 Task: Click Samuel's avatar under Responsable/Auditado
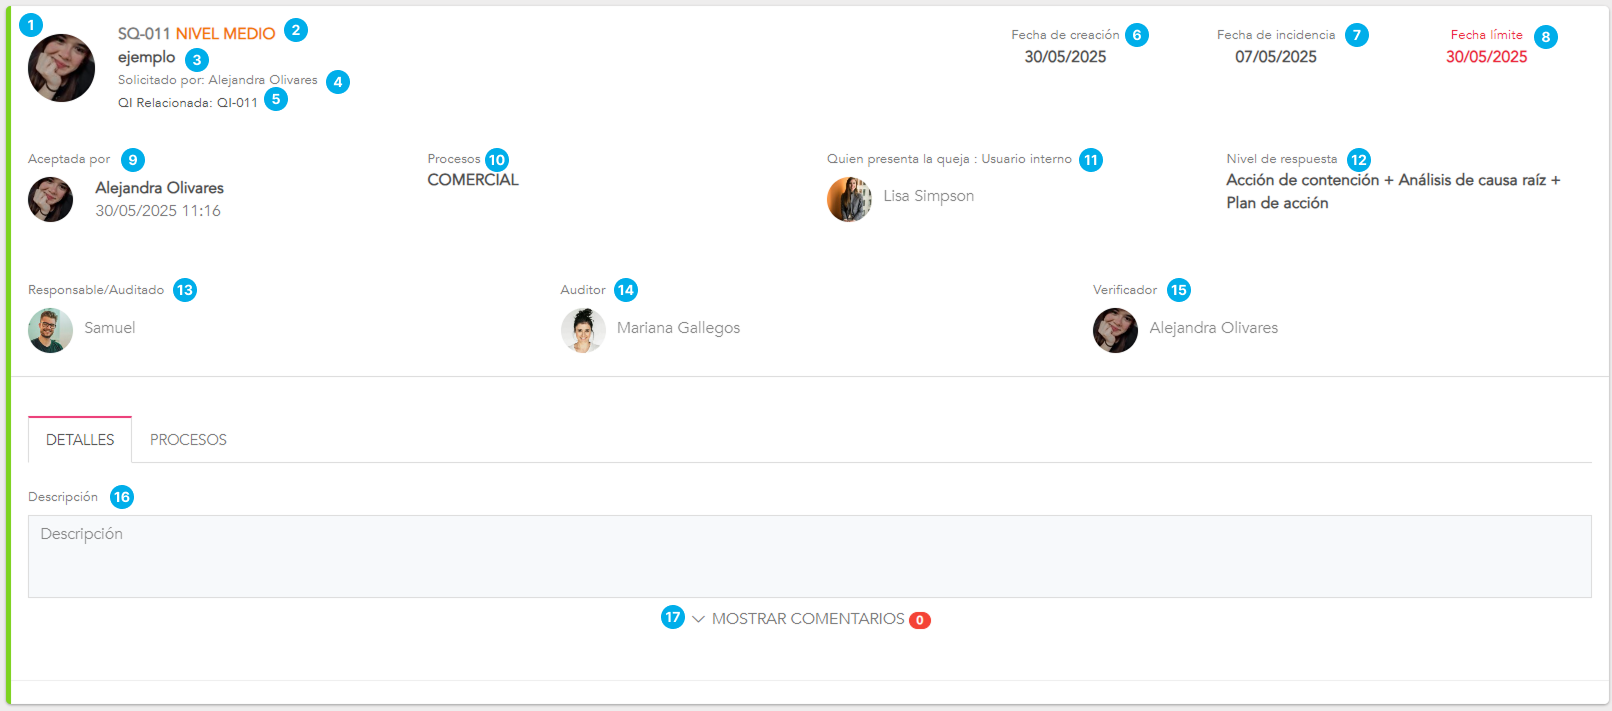(x=50, y=330)
